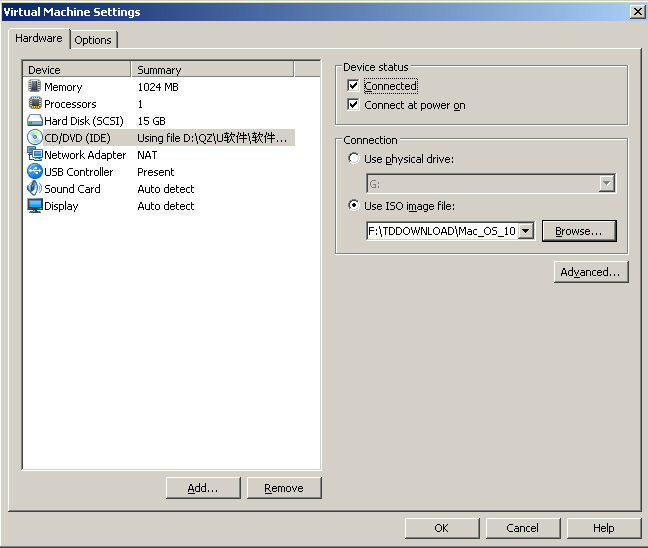
Task: Select Use physical drive radio button
Action: 353,158
